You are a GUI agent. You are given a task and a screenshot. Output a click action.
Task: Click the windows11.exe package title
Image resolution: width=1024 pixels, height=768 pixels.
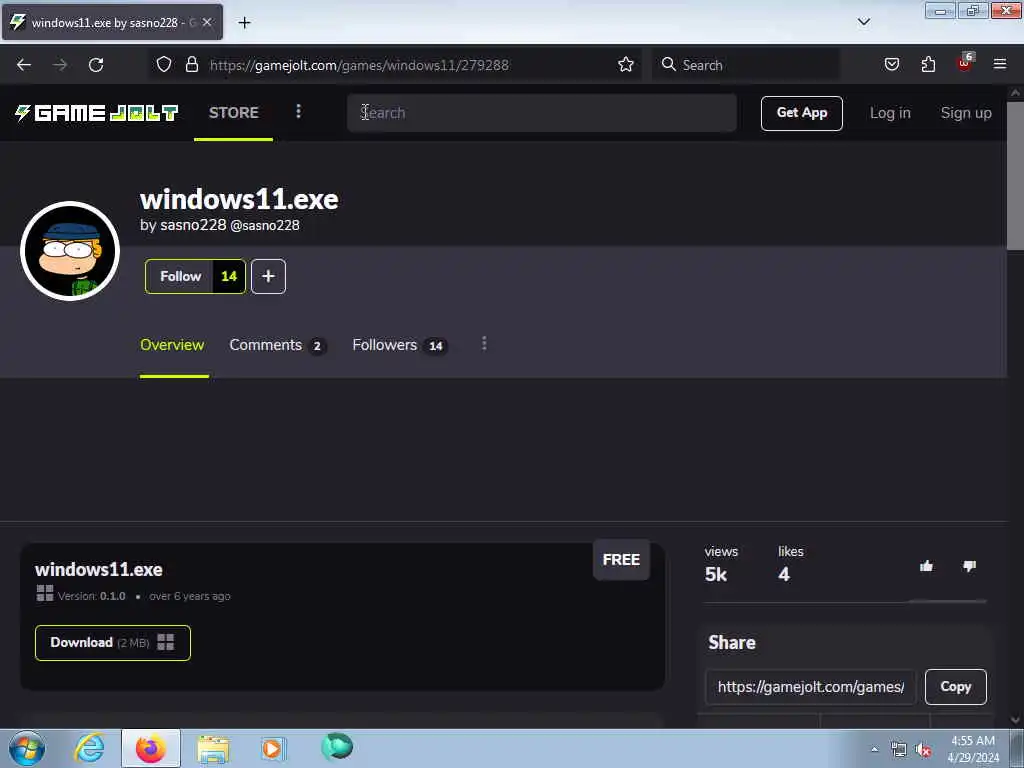99,569
